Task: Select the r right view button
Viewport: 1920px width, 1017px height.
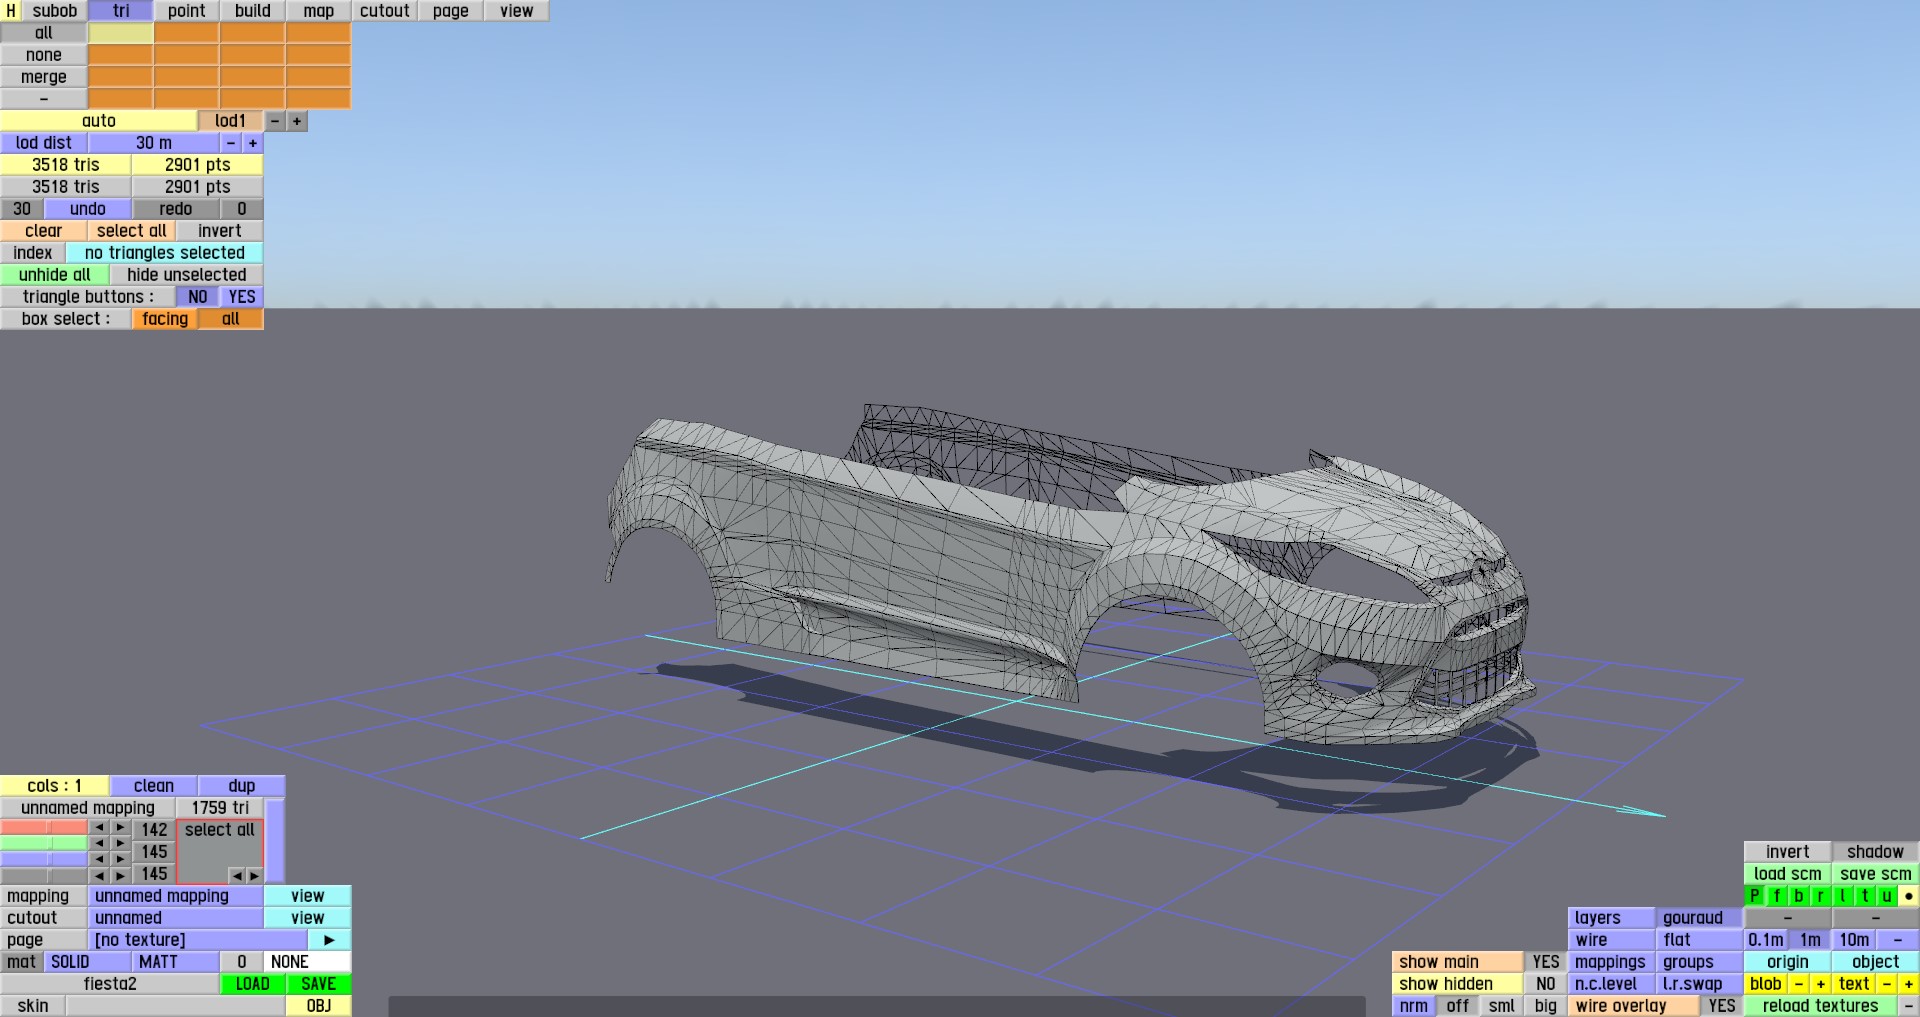Action: point(1821,896)
